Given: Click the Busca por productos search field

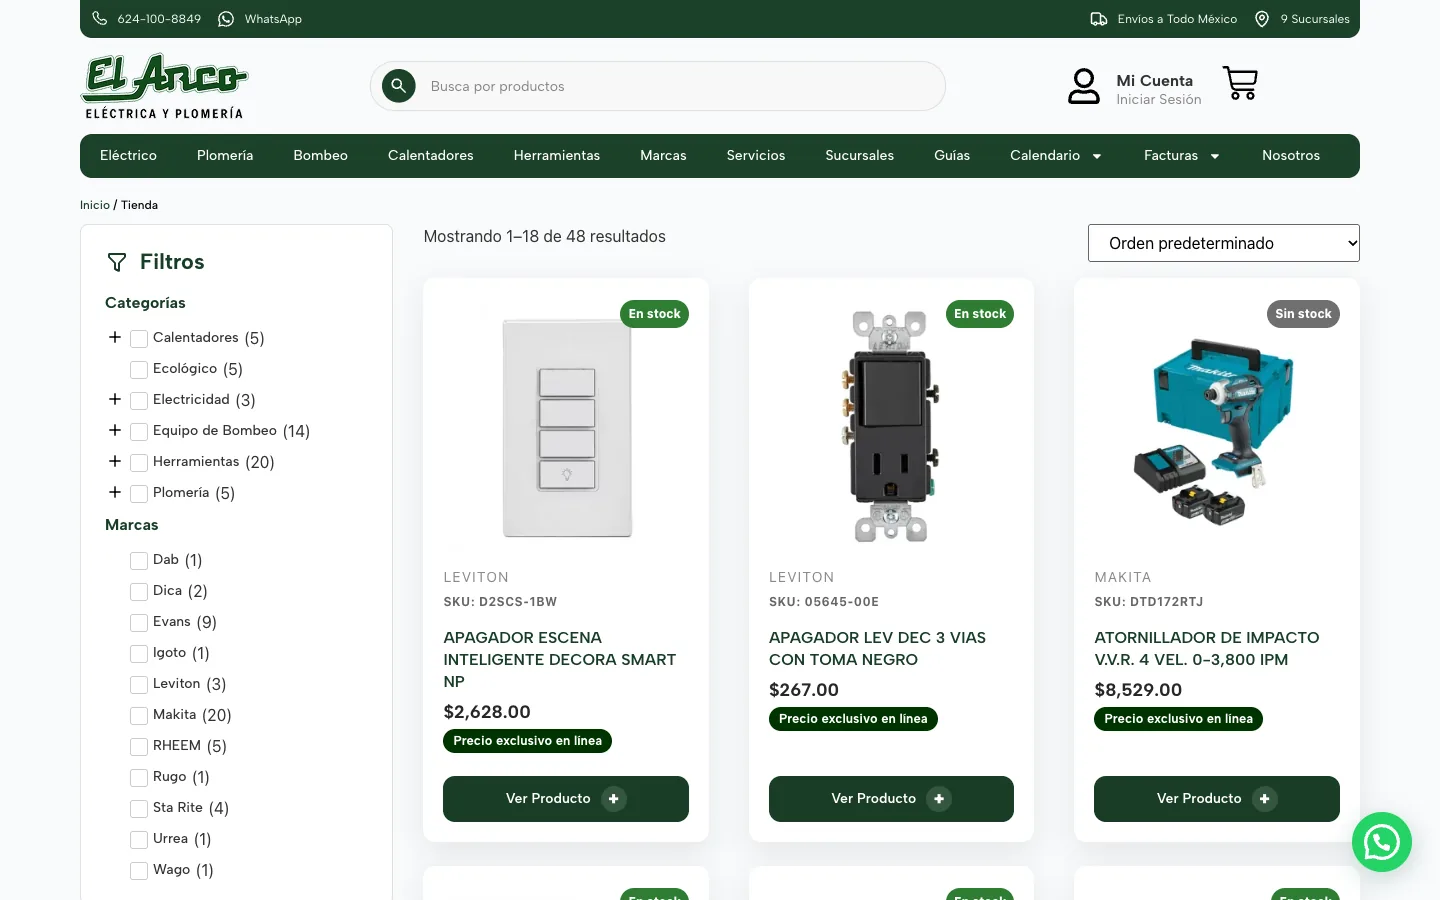Looking at the screenshot, I should 658,86.
